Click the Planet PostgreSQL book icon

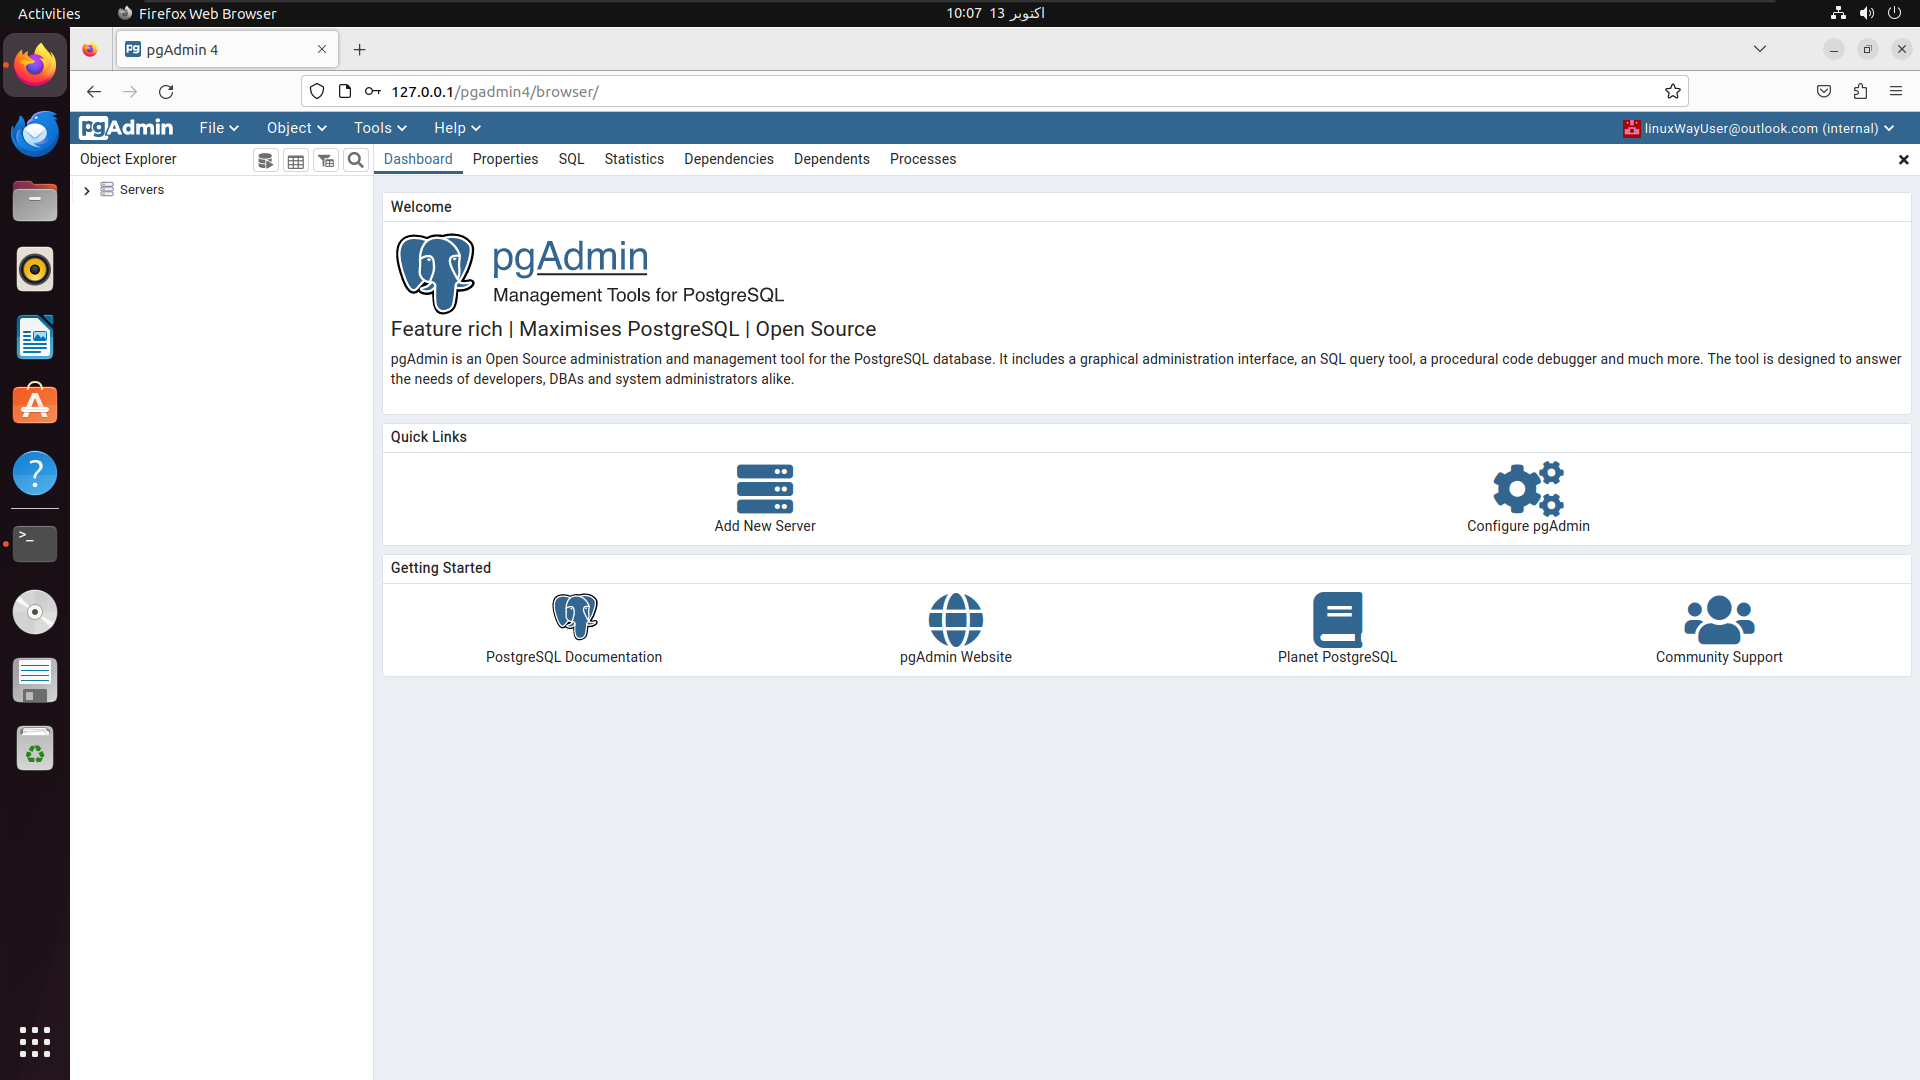pos(1337,620)
